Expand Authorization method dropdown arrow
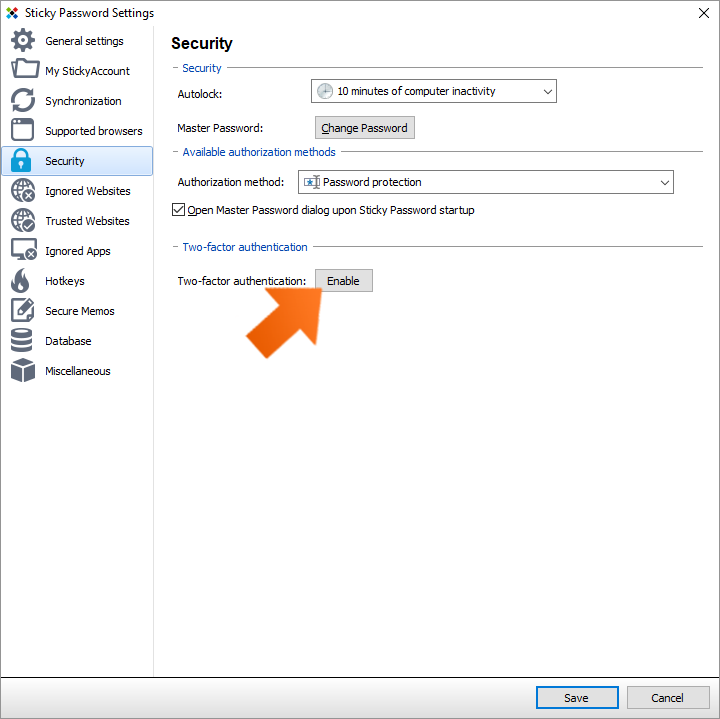 coord(664,182)
